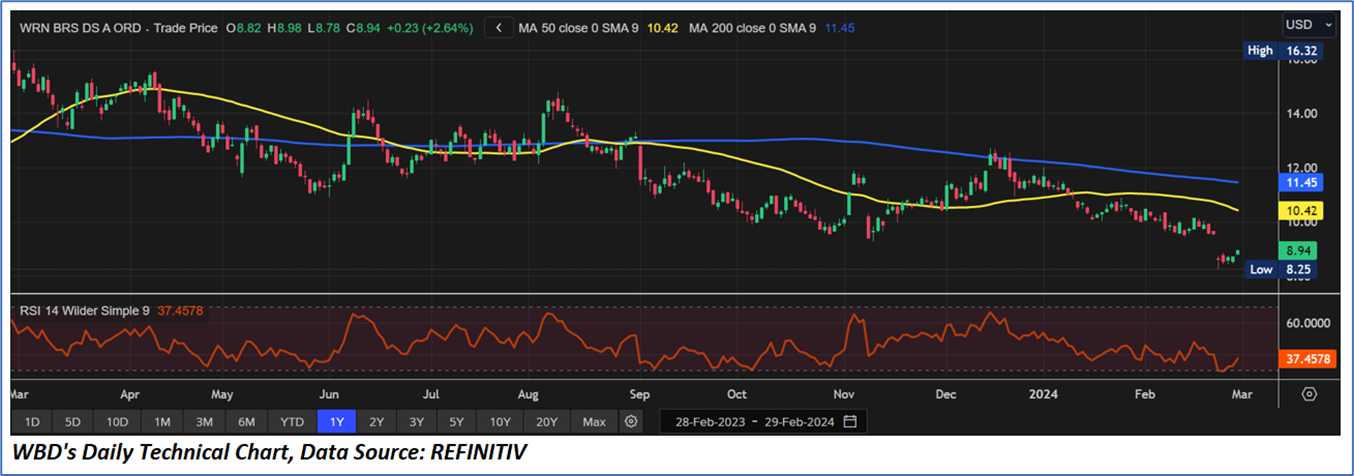Select the 1D time range
Image resolution: width=1354 pixels, height=476 pixels.
[32, 421]
